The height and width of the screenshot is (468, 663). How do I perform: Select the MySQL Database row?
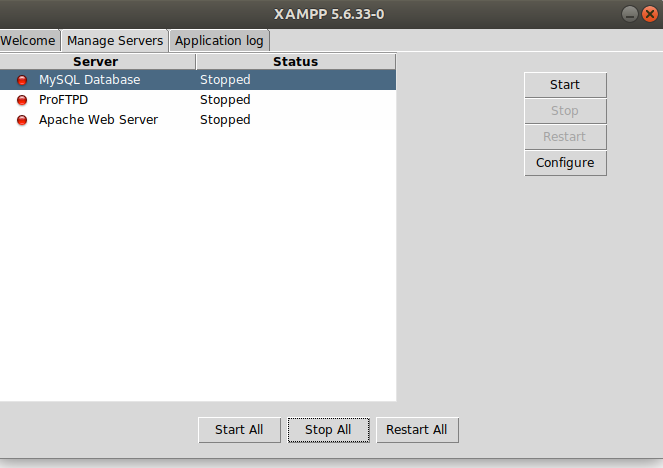coord(198,80)
